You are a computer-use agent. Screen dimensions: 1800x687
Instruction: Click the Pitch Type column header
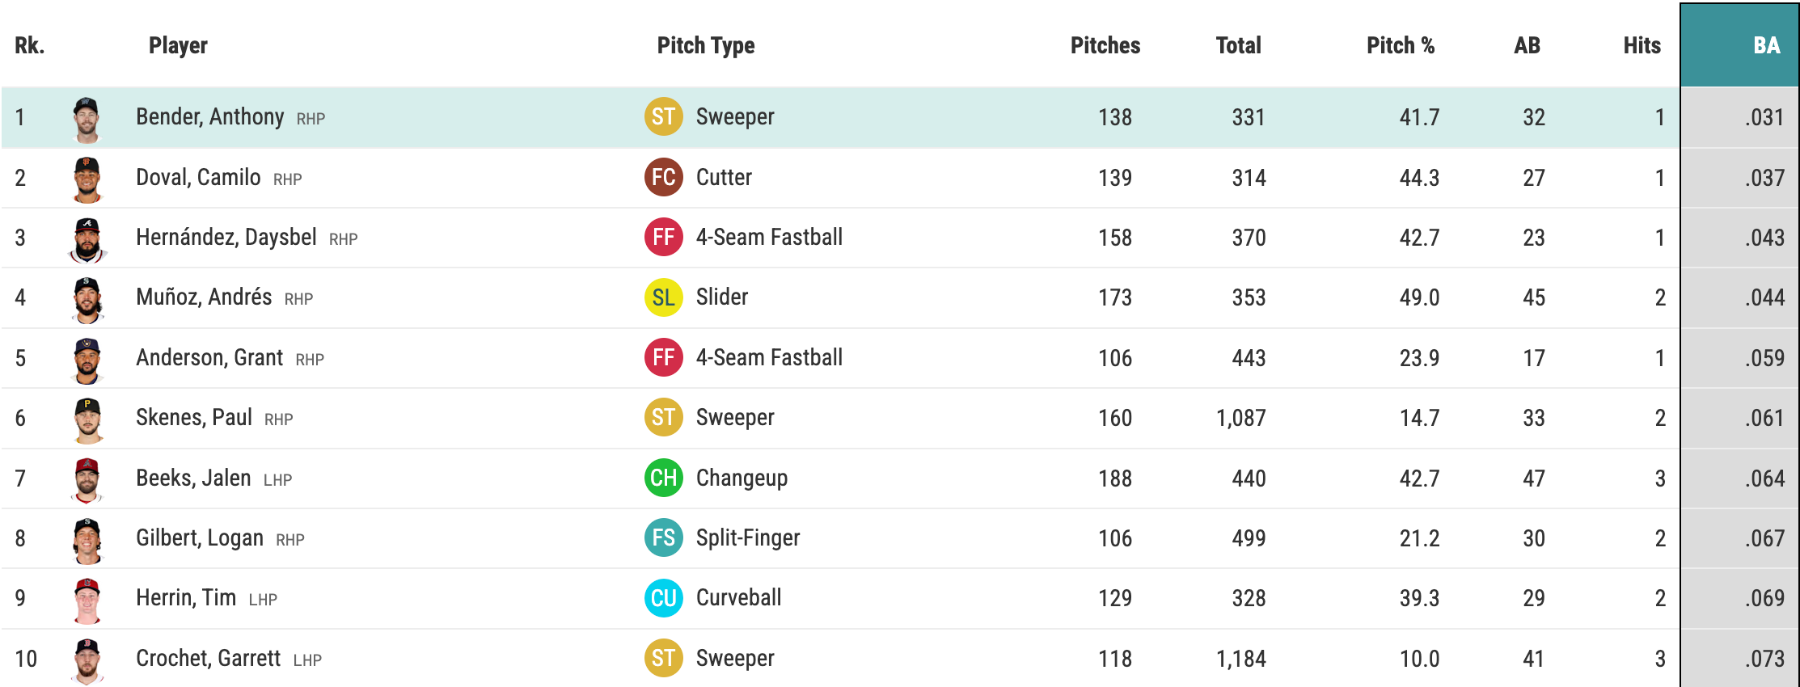[x=705, y=45]
